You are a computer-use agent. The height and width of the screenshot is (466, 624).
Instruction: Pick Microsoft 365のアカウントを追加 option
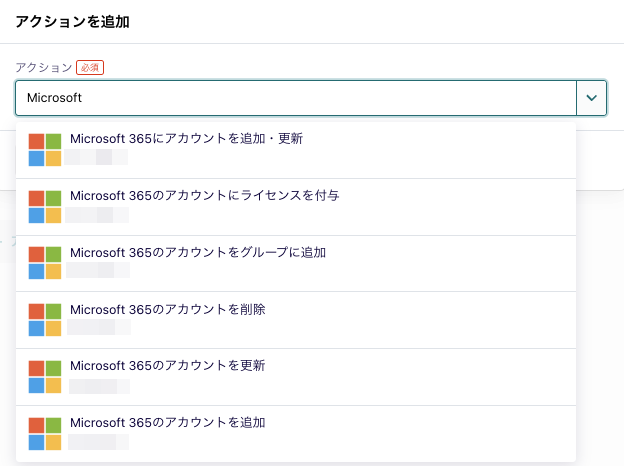tap(296, 434)
